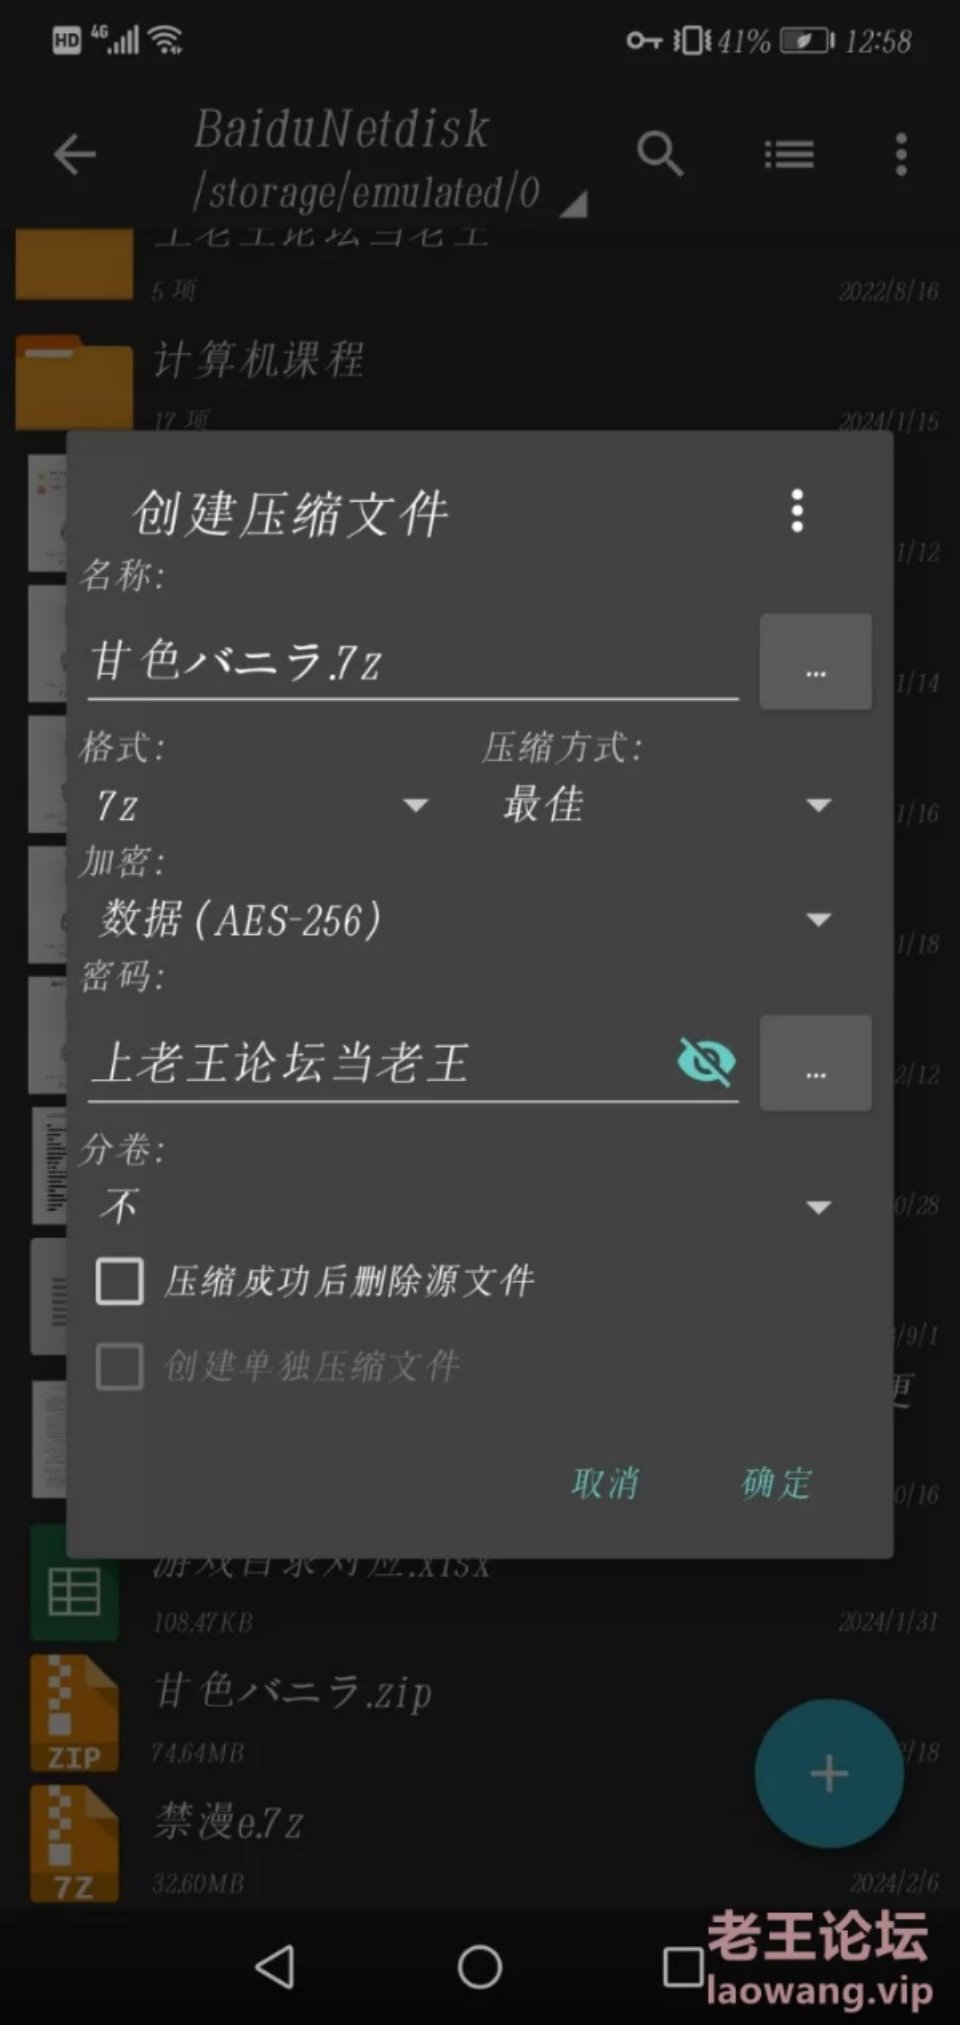Open the search magnifier icon

(660, 154)
